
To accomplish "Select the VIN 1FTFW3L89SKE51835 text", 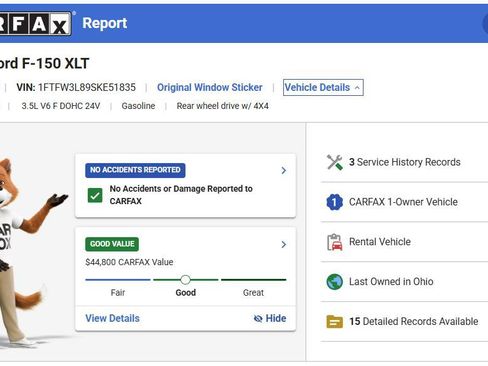I will [x=76, y=87].
